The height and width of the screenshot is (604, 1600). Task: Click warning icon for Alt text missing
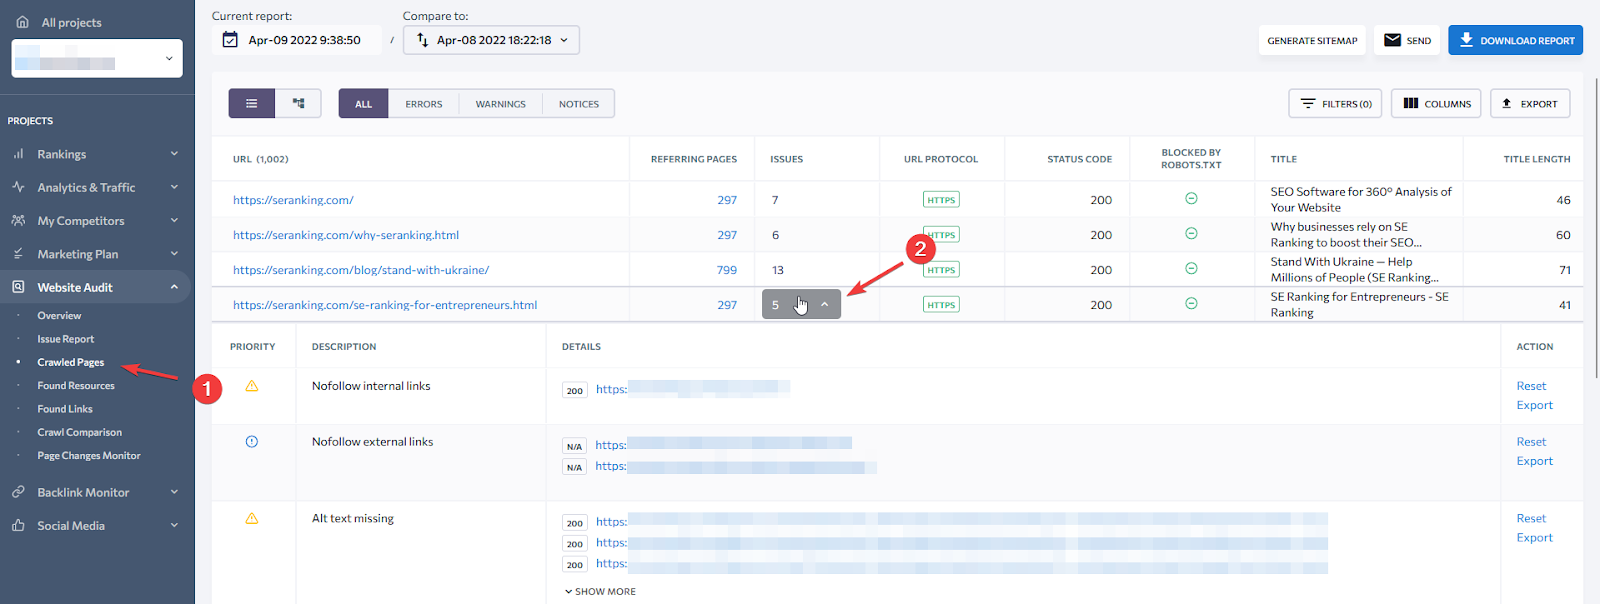pos(252,518)
